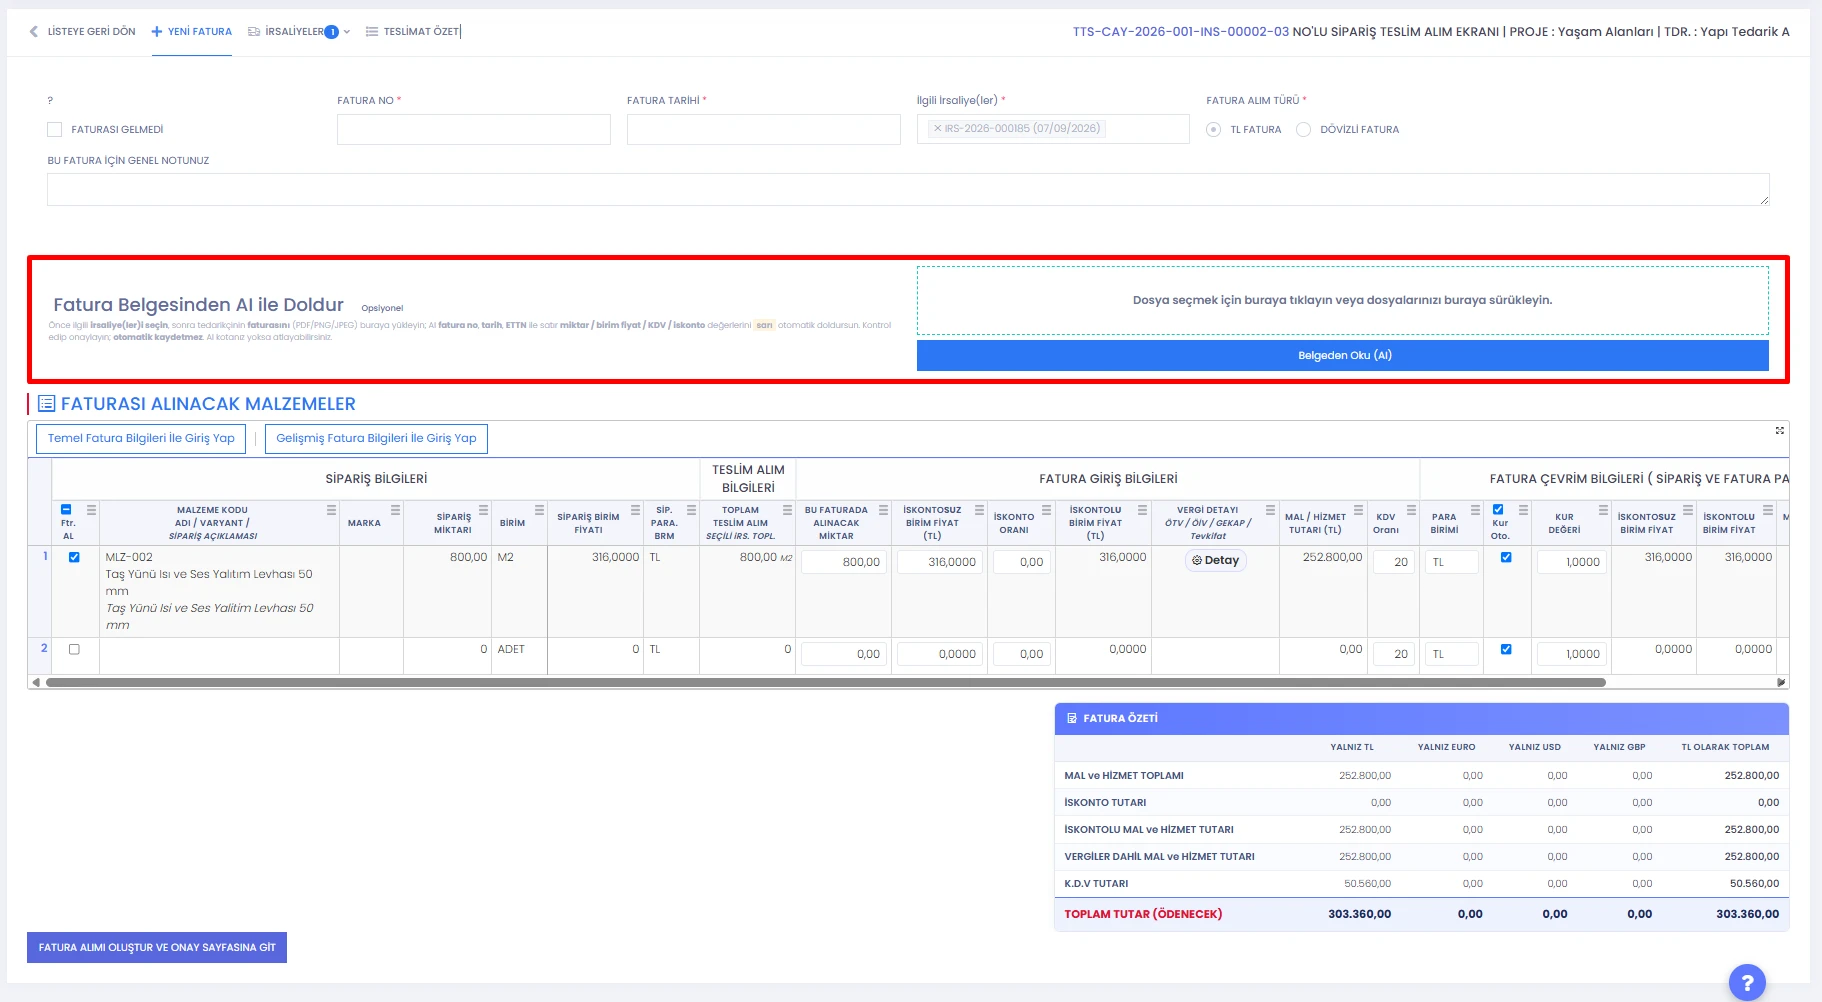The height and width of the screenshot is (1002, 1822).
Task: Open column menu icon for Sipariş Miktarı
Action: (483, 510)
